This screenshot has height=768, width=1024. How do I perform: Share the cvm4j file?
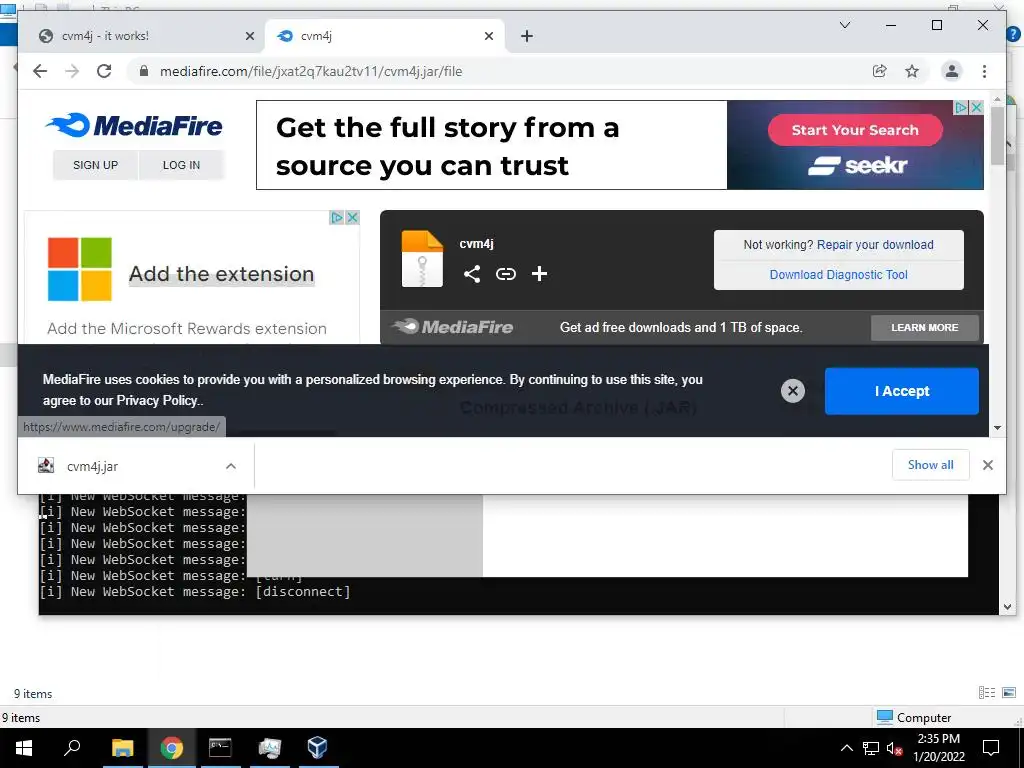coord(472,274)
